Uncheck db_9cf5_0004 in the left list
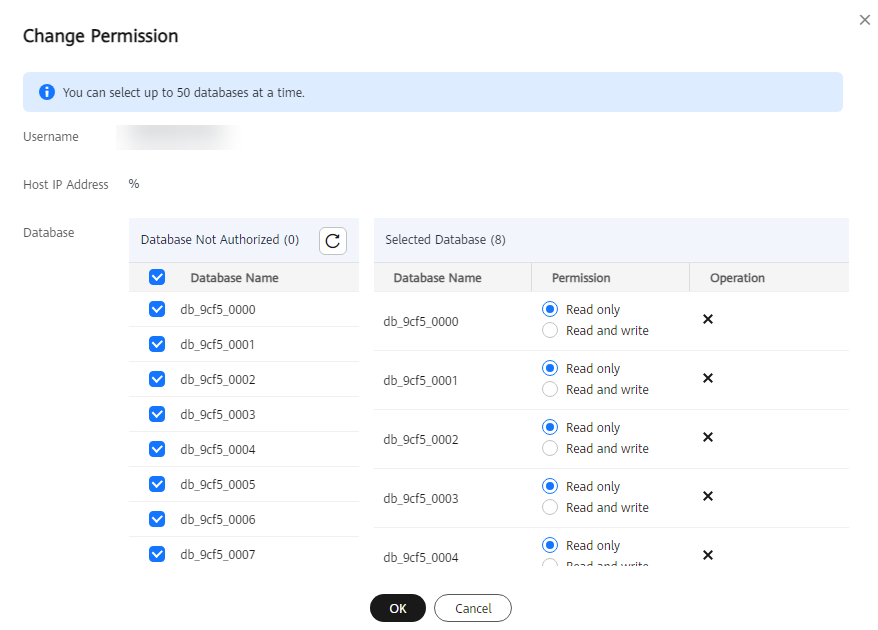Image resolution: width=878 pixels, height=630 pixels. 157,449
